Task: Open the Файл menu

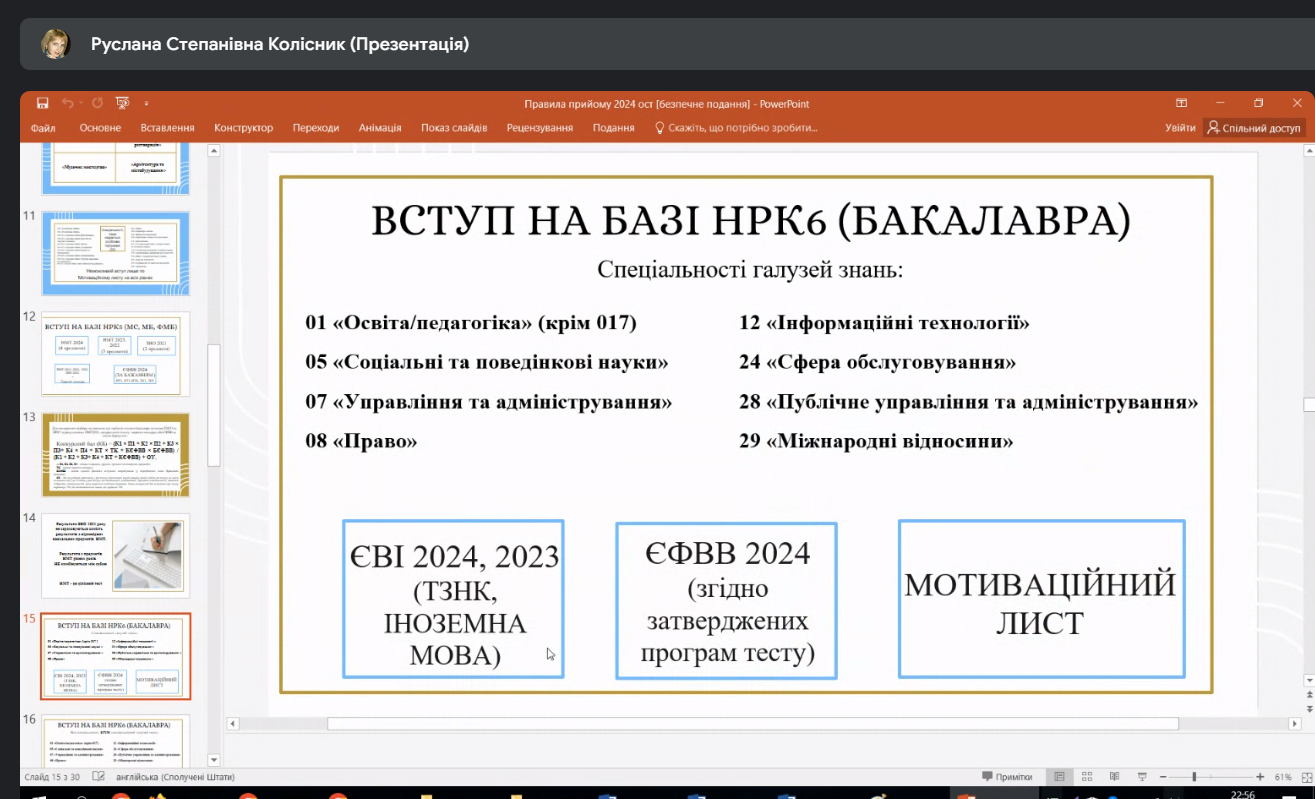Action: [43, 128]
